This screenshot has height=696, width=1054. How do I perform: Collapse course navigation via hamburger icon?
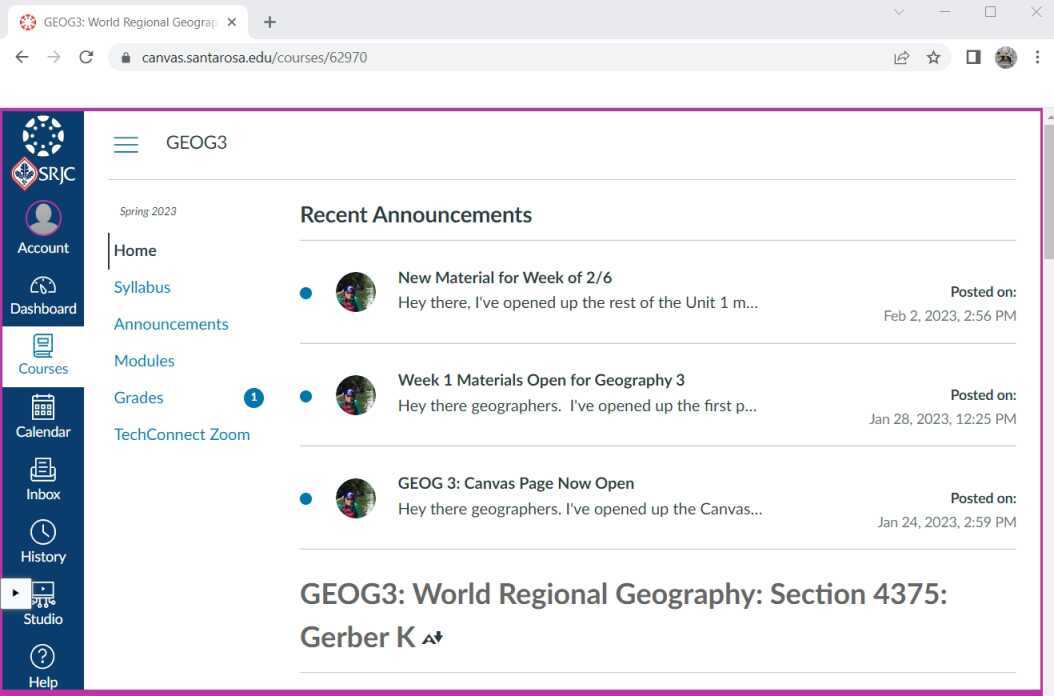(126, 144)
